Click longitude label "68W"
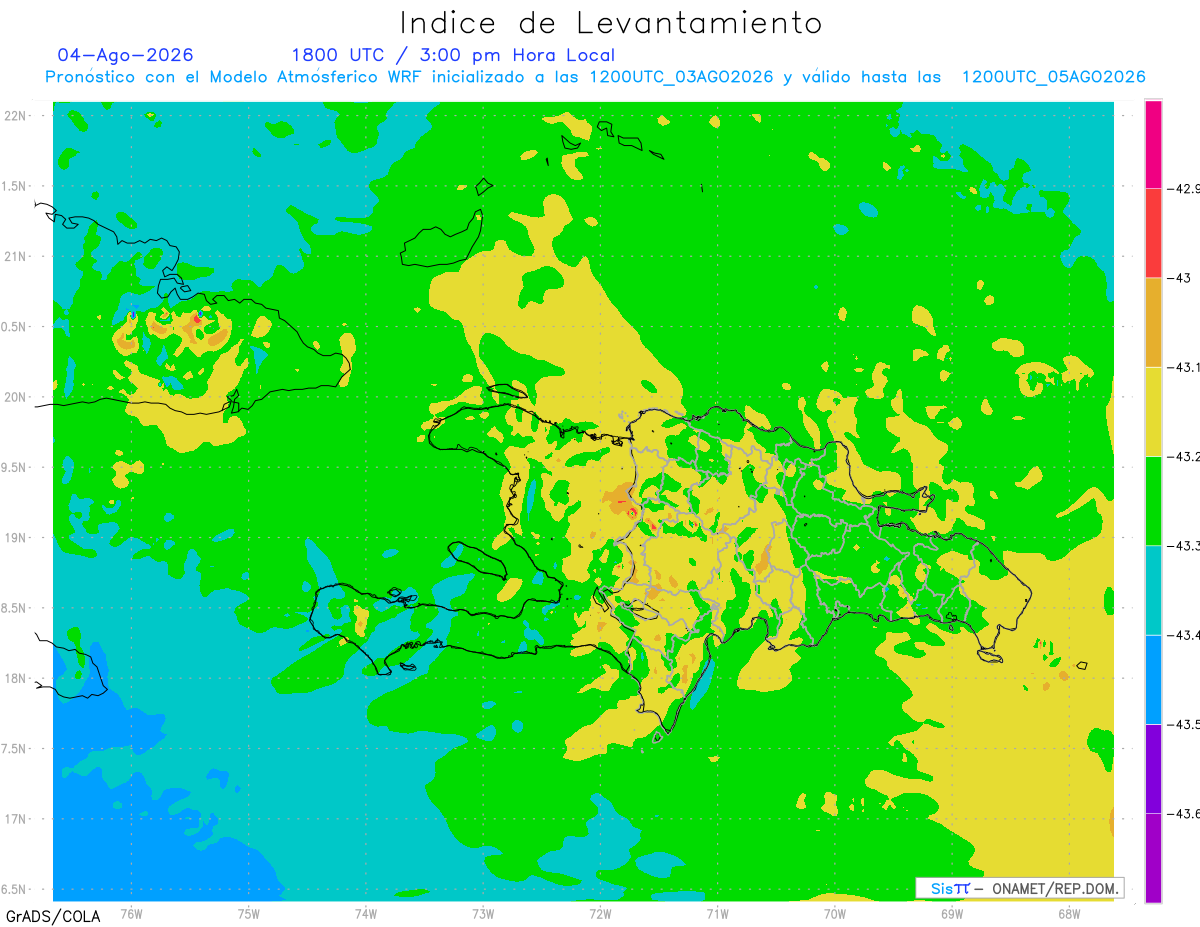The width and height of the screenshot is (1200, 927). tap(1069, 914)
